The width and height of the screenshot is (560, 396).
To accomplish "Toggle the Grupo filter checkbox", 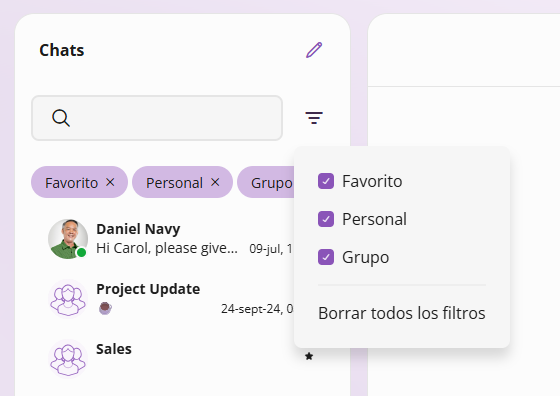I will [326, 257].
